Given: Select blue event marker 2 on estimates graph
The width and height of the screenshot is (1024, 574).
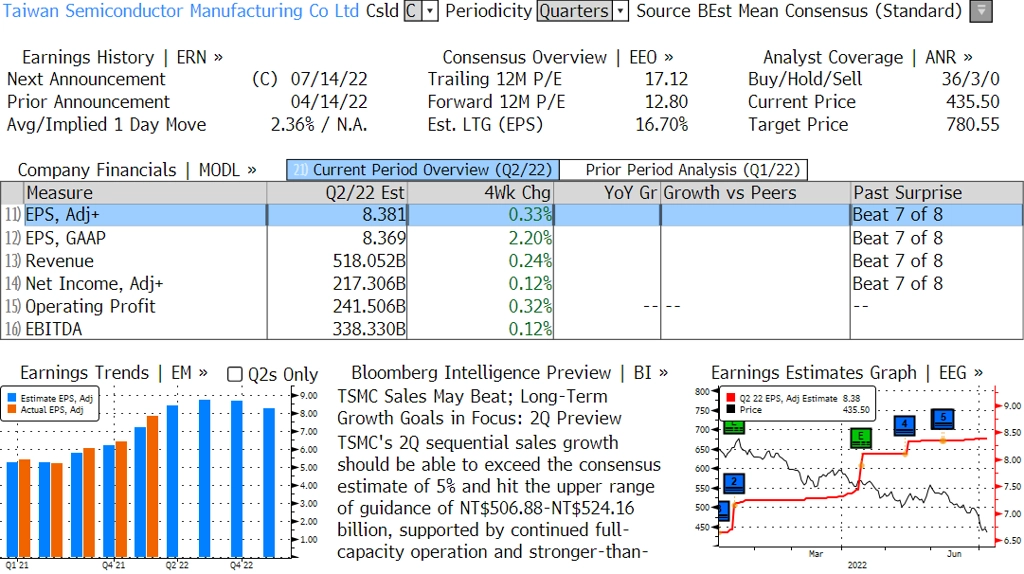Looking at the screenshot, I should tap(734, 483).
